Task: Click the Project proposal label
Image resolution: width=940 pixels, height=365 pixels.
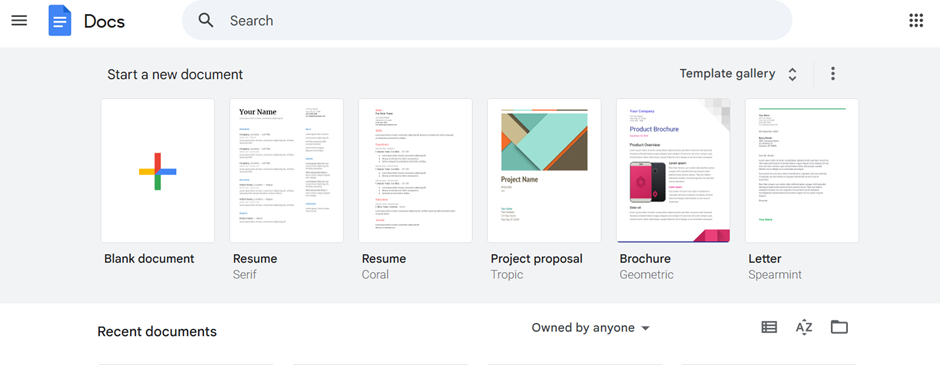Action: coord(537,260)
